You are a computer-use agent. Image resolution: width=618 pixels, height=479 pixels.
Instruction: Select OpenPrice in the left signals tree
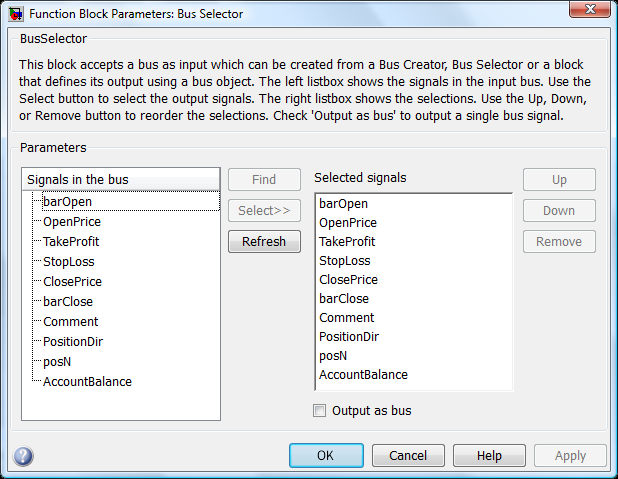point(72,222)
